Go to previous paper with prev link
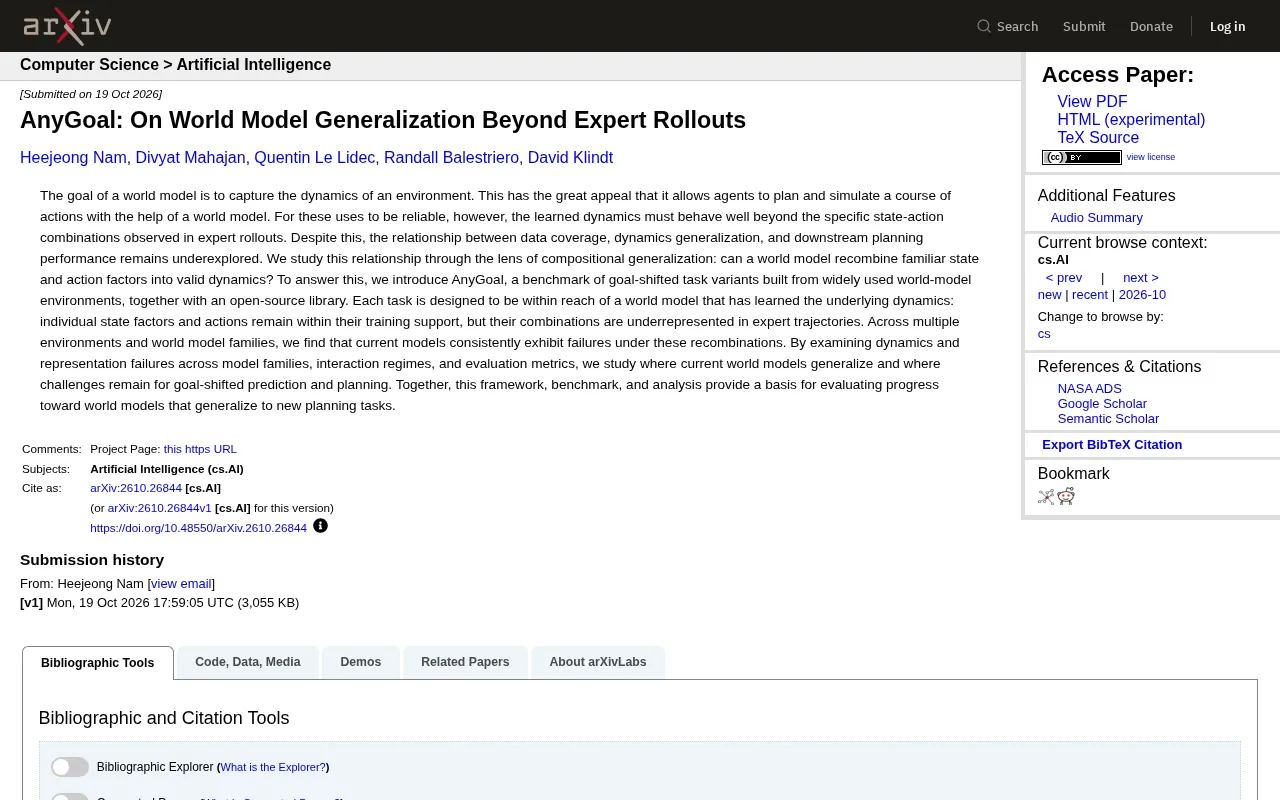The image size is (1280, 800). [x=1064, y=278]
